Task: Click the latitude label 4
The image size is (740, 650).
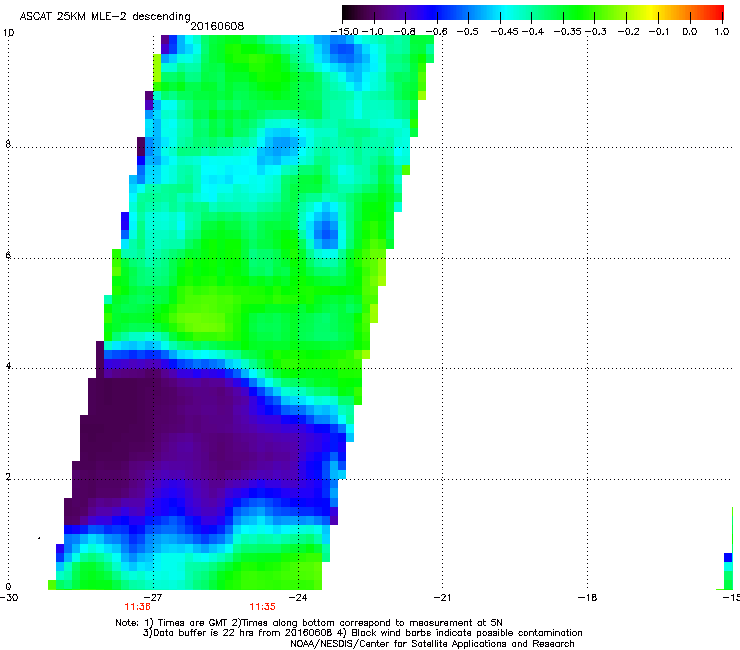Action: (8, 366)
